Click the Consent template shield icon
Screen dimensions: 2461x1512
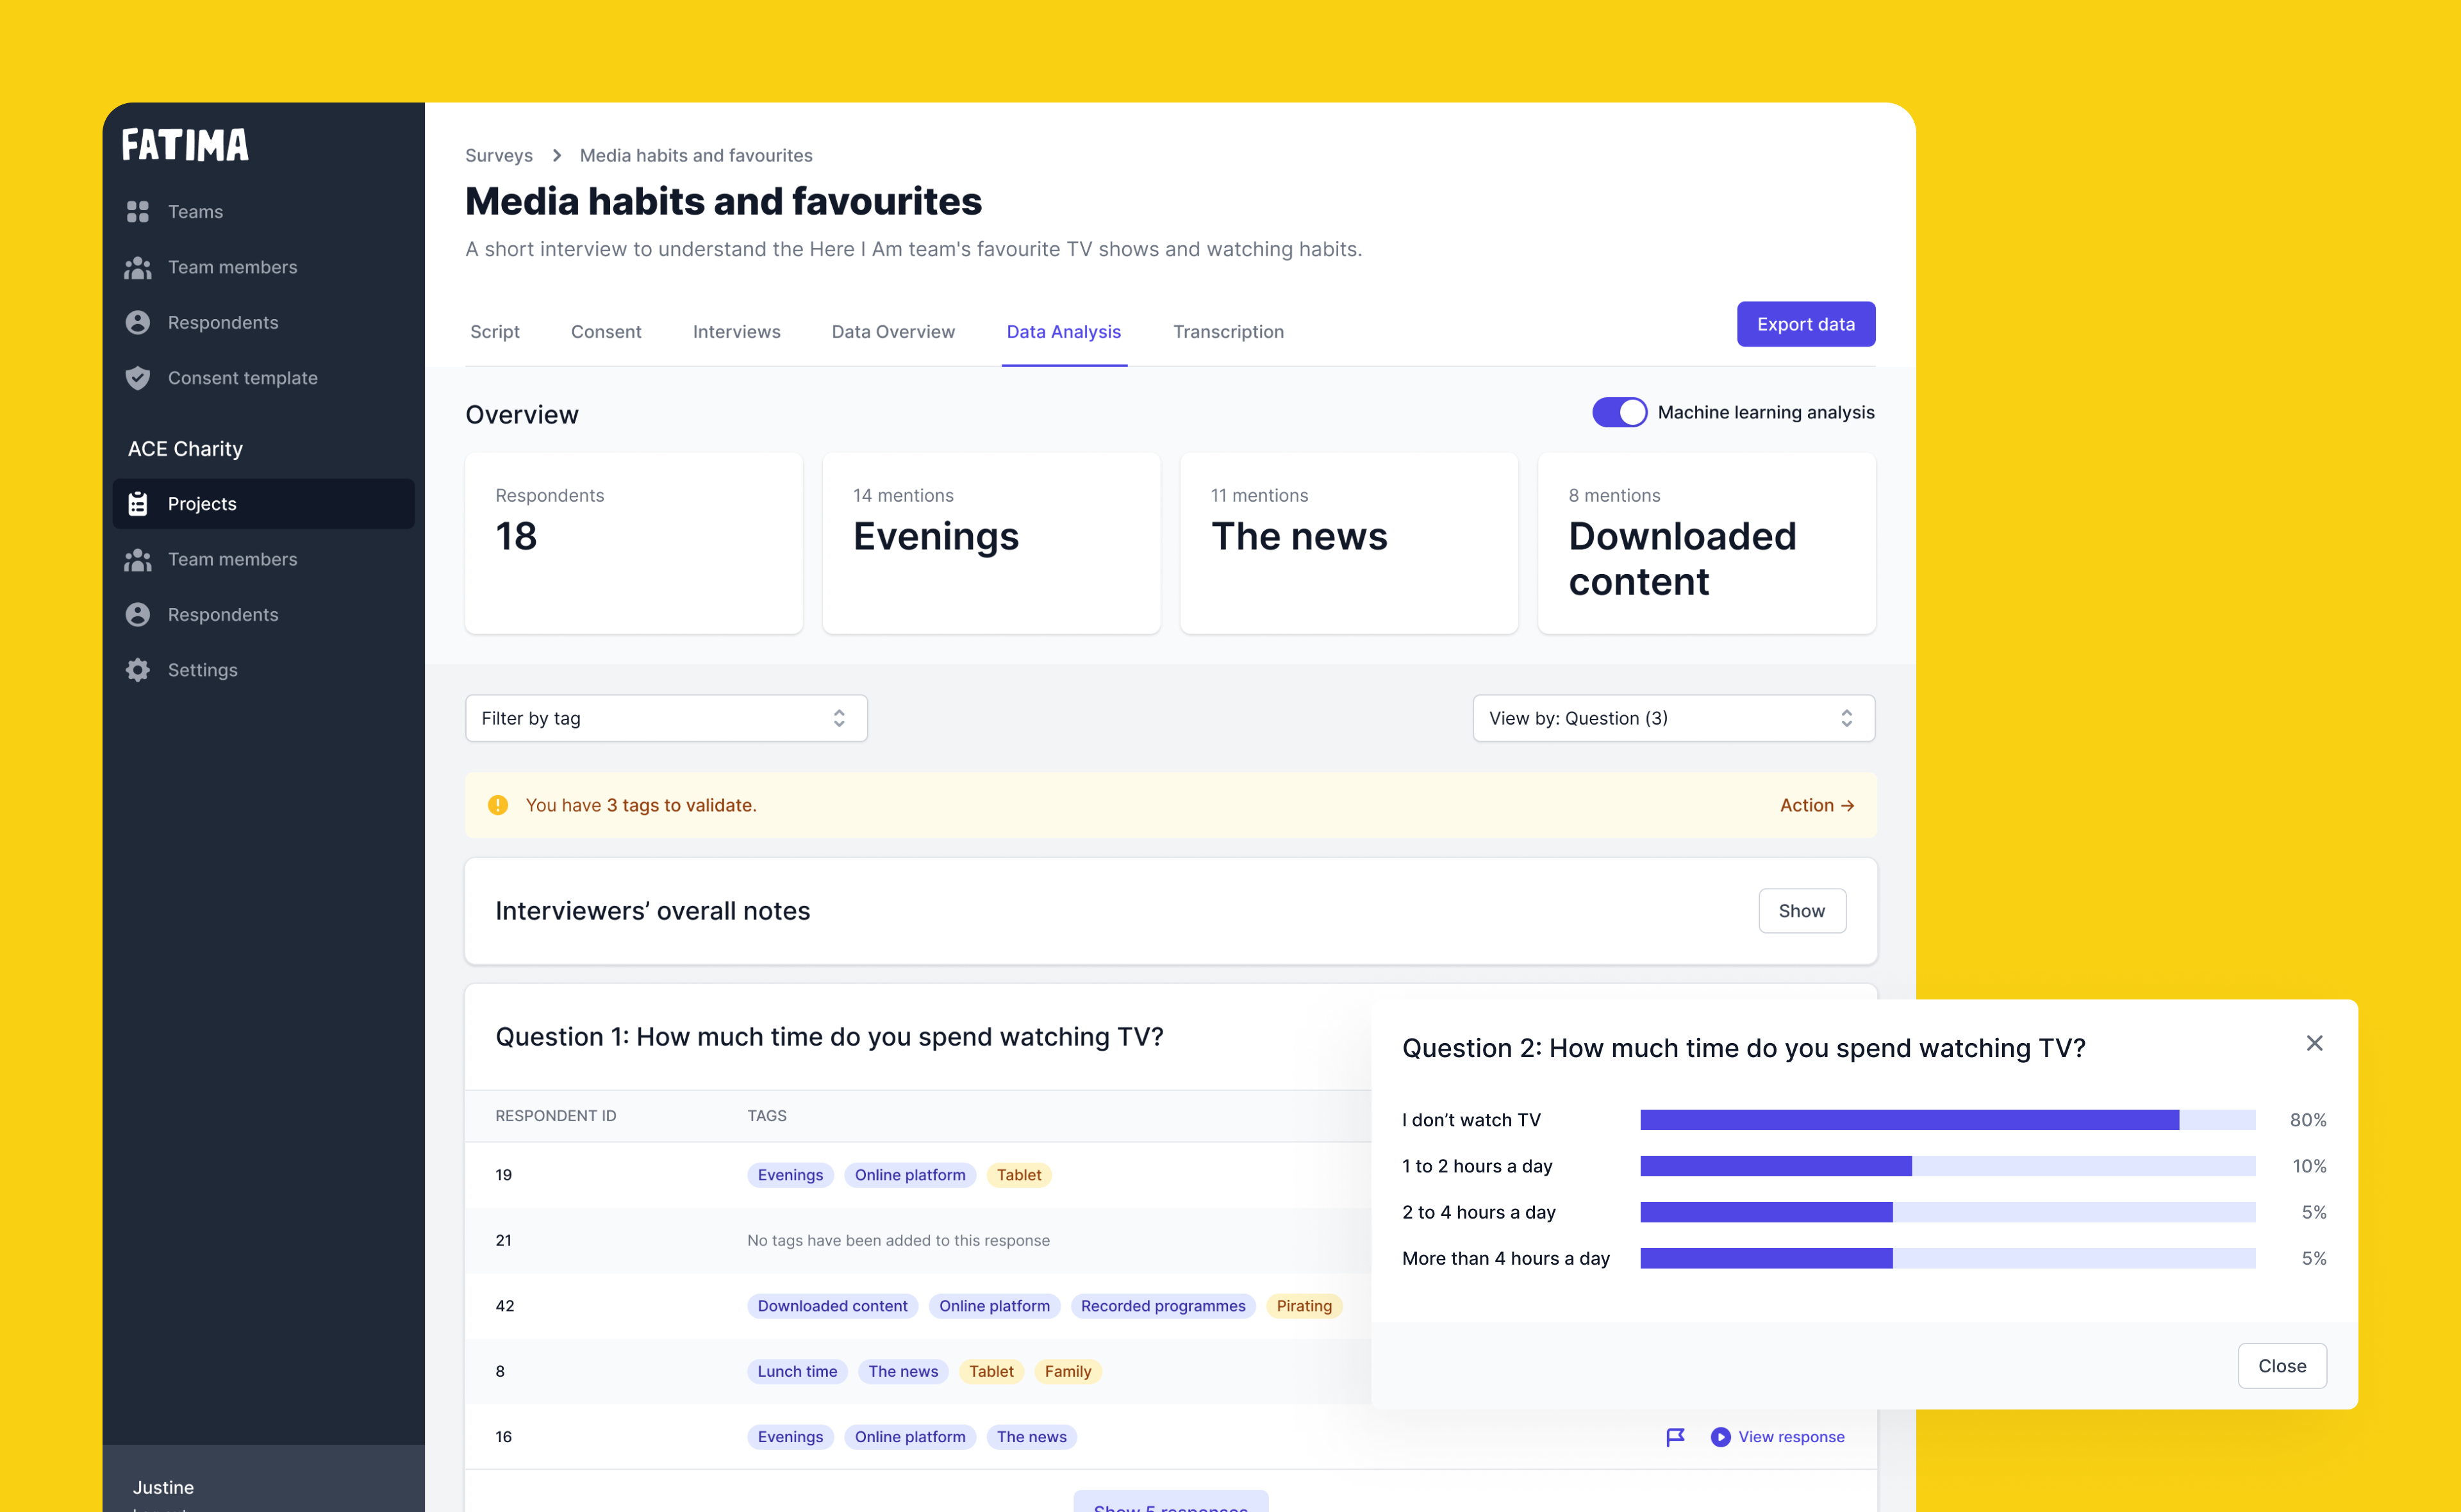click(138, 378)
